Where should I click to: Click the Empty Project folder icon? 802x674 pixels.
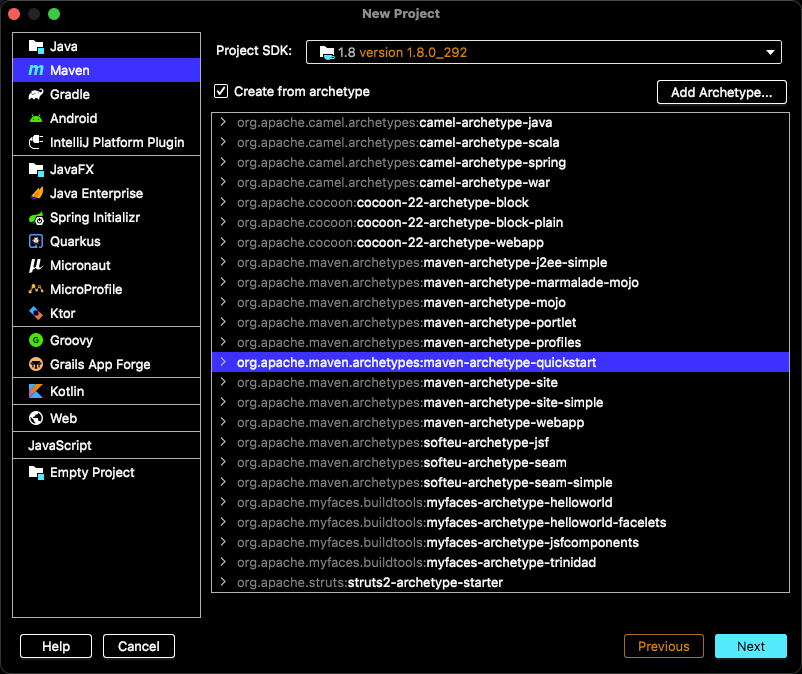pyautogui.click(x=36, y=473)
